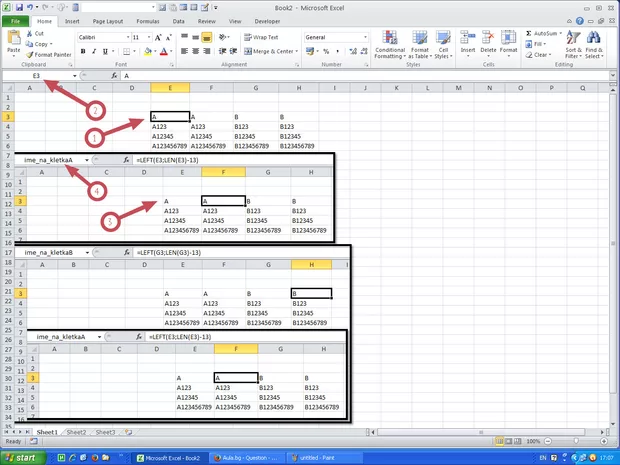Viewport: 620px width, 465px height.
Task: Click the Increase Font Size icon
Action: tap(158, 38)
